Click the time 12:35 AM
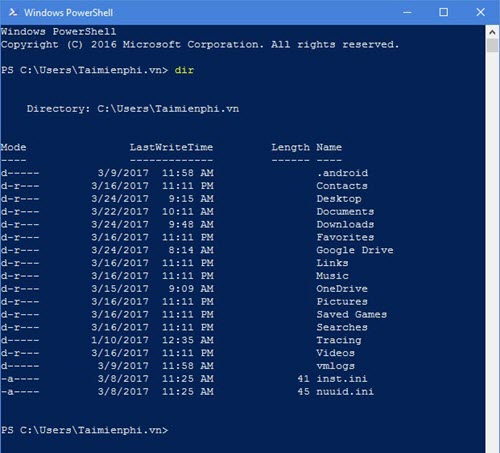 [188, 340]
